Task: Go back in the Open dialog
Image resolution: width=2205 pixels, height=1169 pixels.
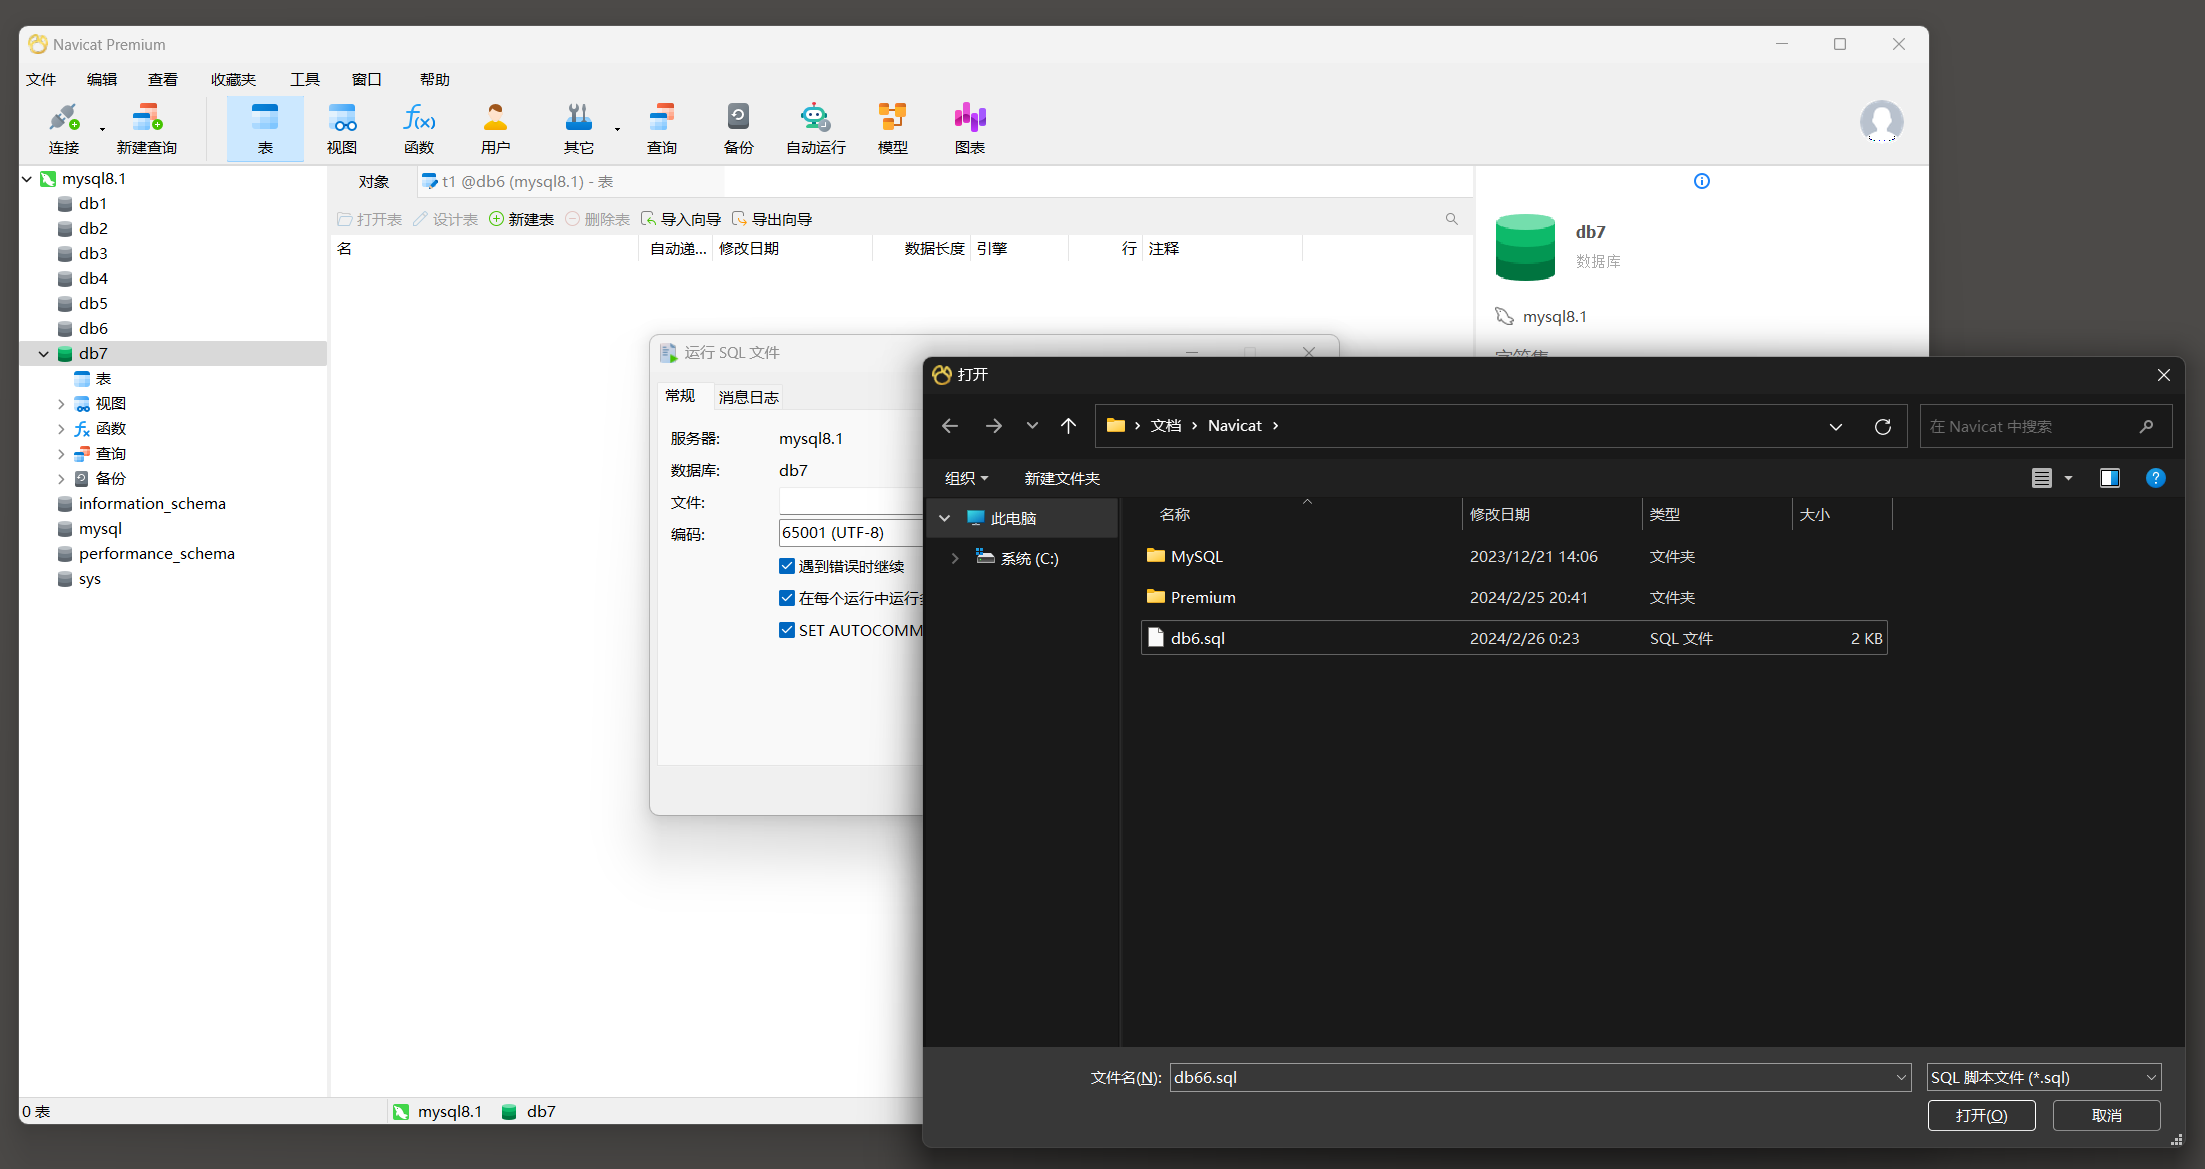Action: 950,426
